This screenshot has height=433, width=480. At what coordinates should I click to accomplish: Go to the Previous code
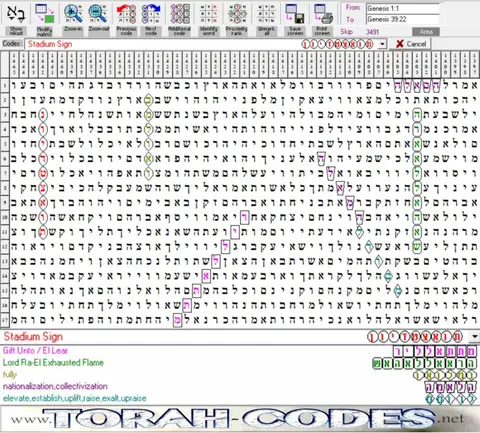click(x=126, y=19)
